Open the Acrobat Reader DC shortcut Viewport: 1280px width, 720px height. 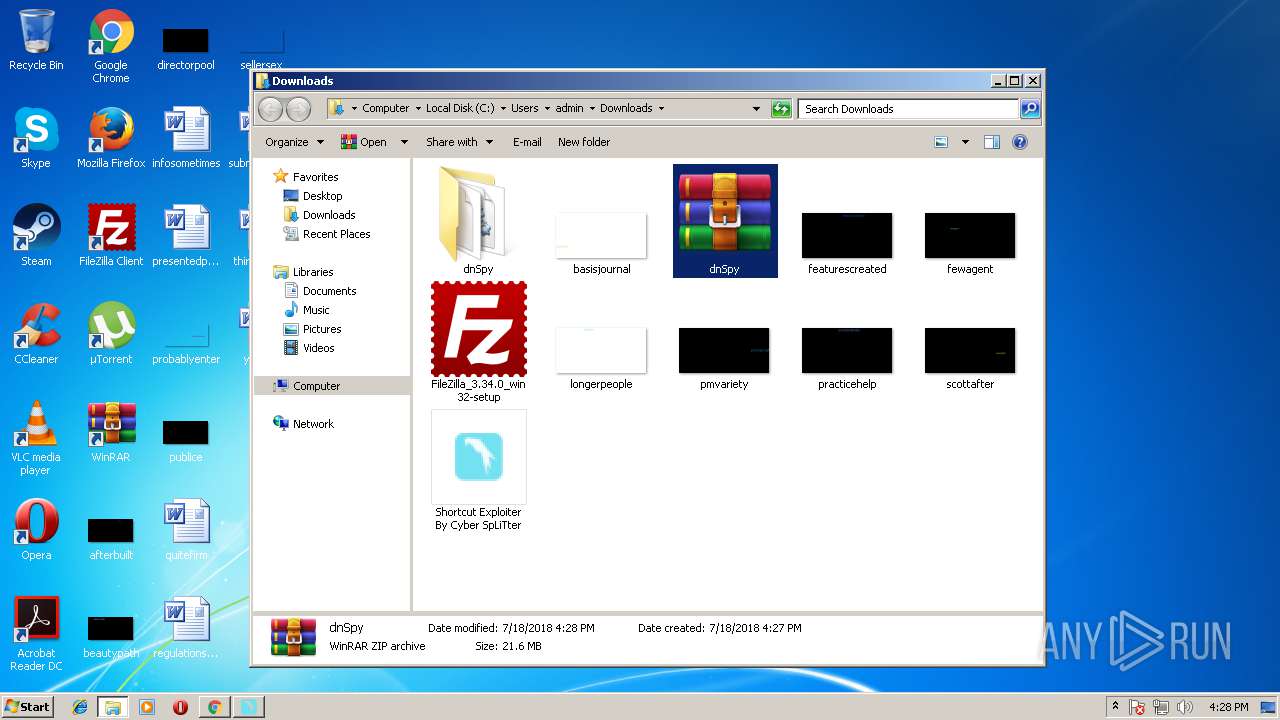coord(36,634)
